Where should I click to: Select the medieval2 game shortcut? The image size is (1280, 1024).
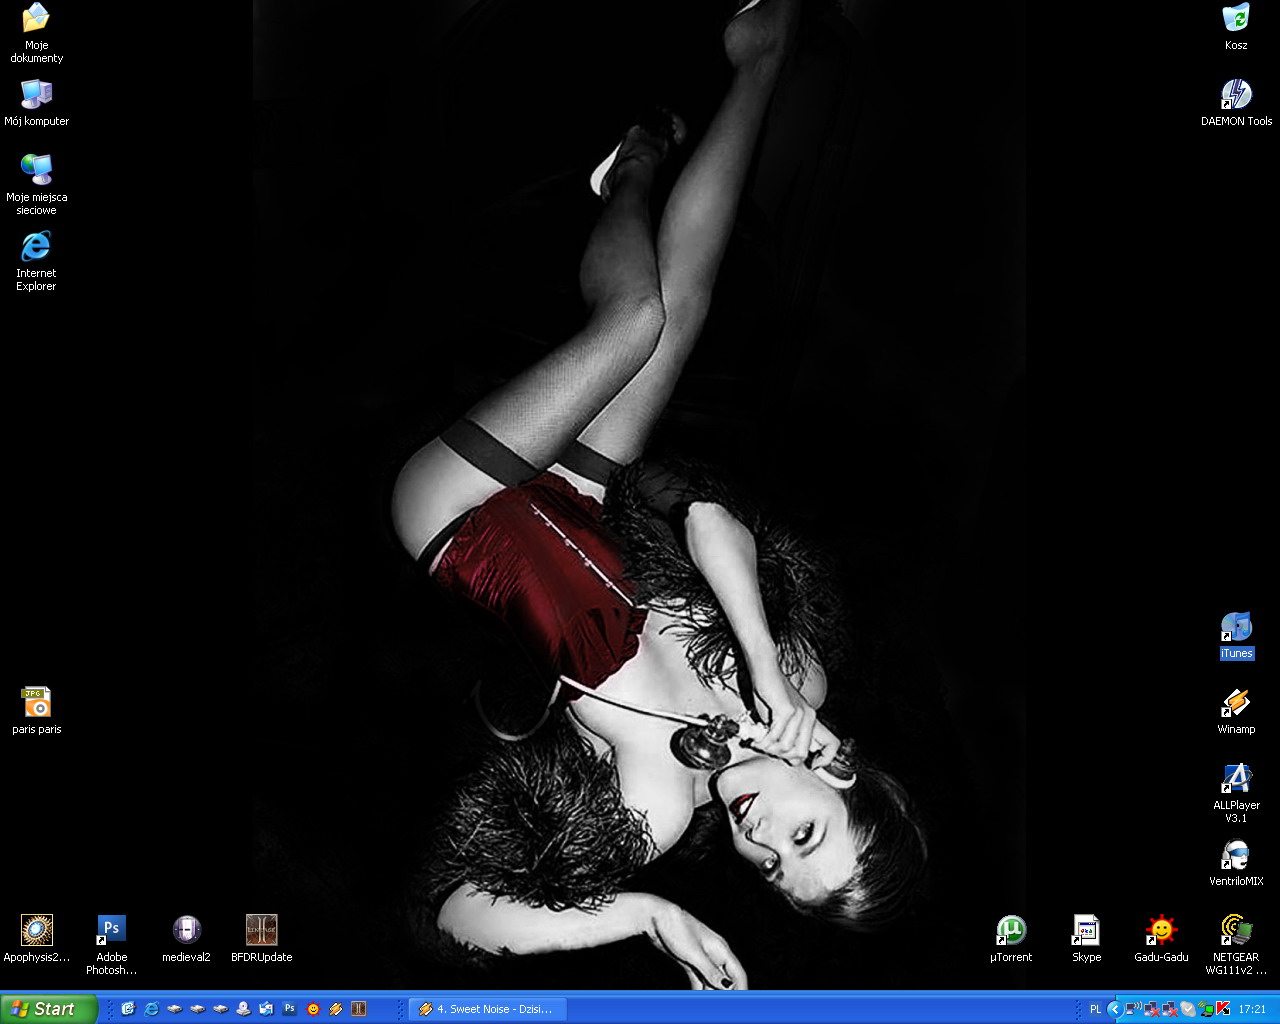tap(186, 931)
